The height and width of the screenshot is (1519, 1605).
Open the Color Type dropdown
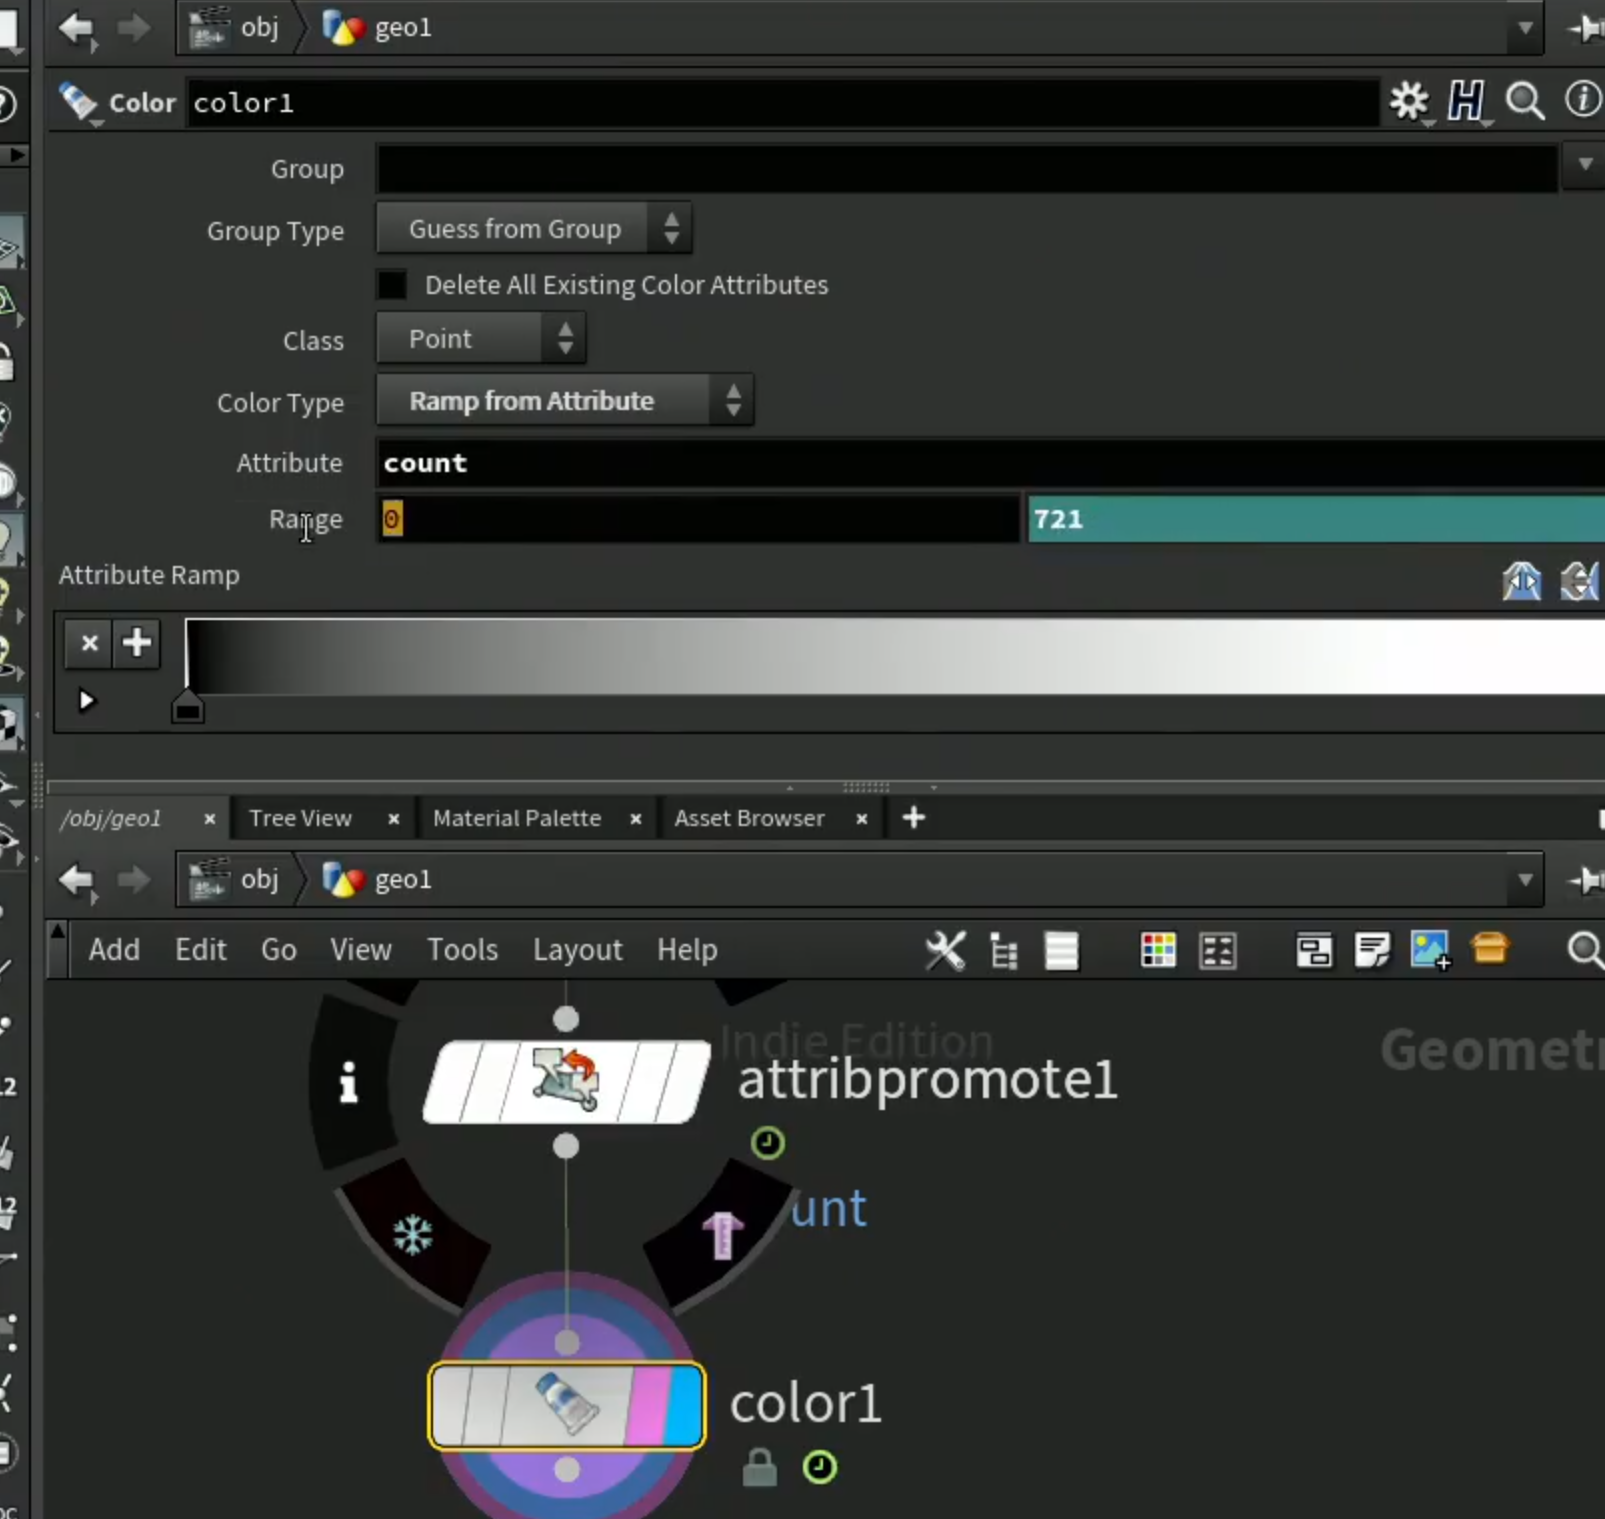(565, 401)
